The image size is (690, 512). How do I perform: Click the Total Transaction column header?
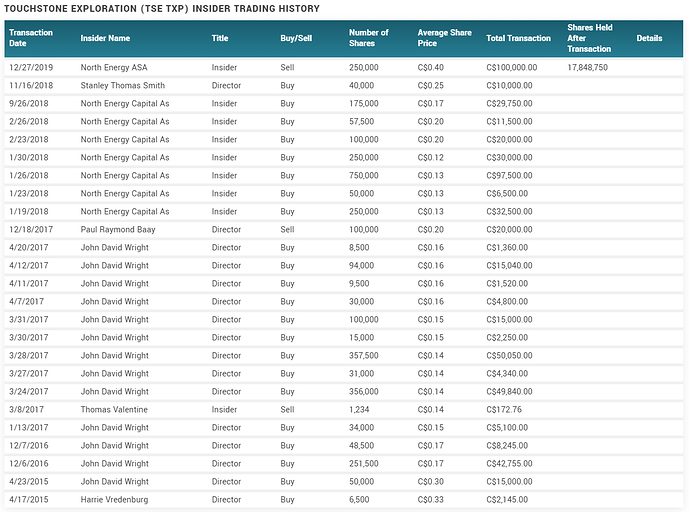(x=518, y=38)
